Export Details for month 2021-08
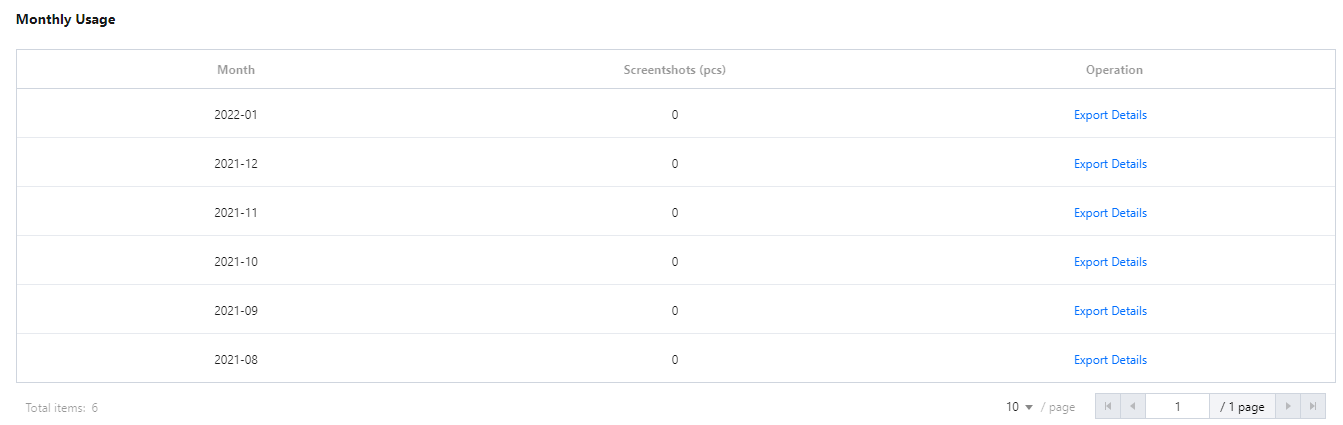Image resolution: width=1343 pixels, height=425 pixels. coord(1110,360)
